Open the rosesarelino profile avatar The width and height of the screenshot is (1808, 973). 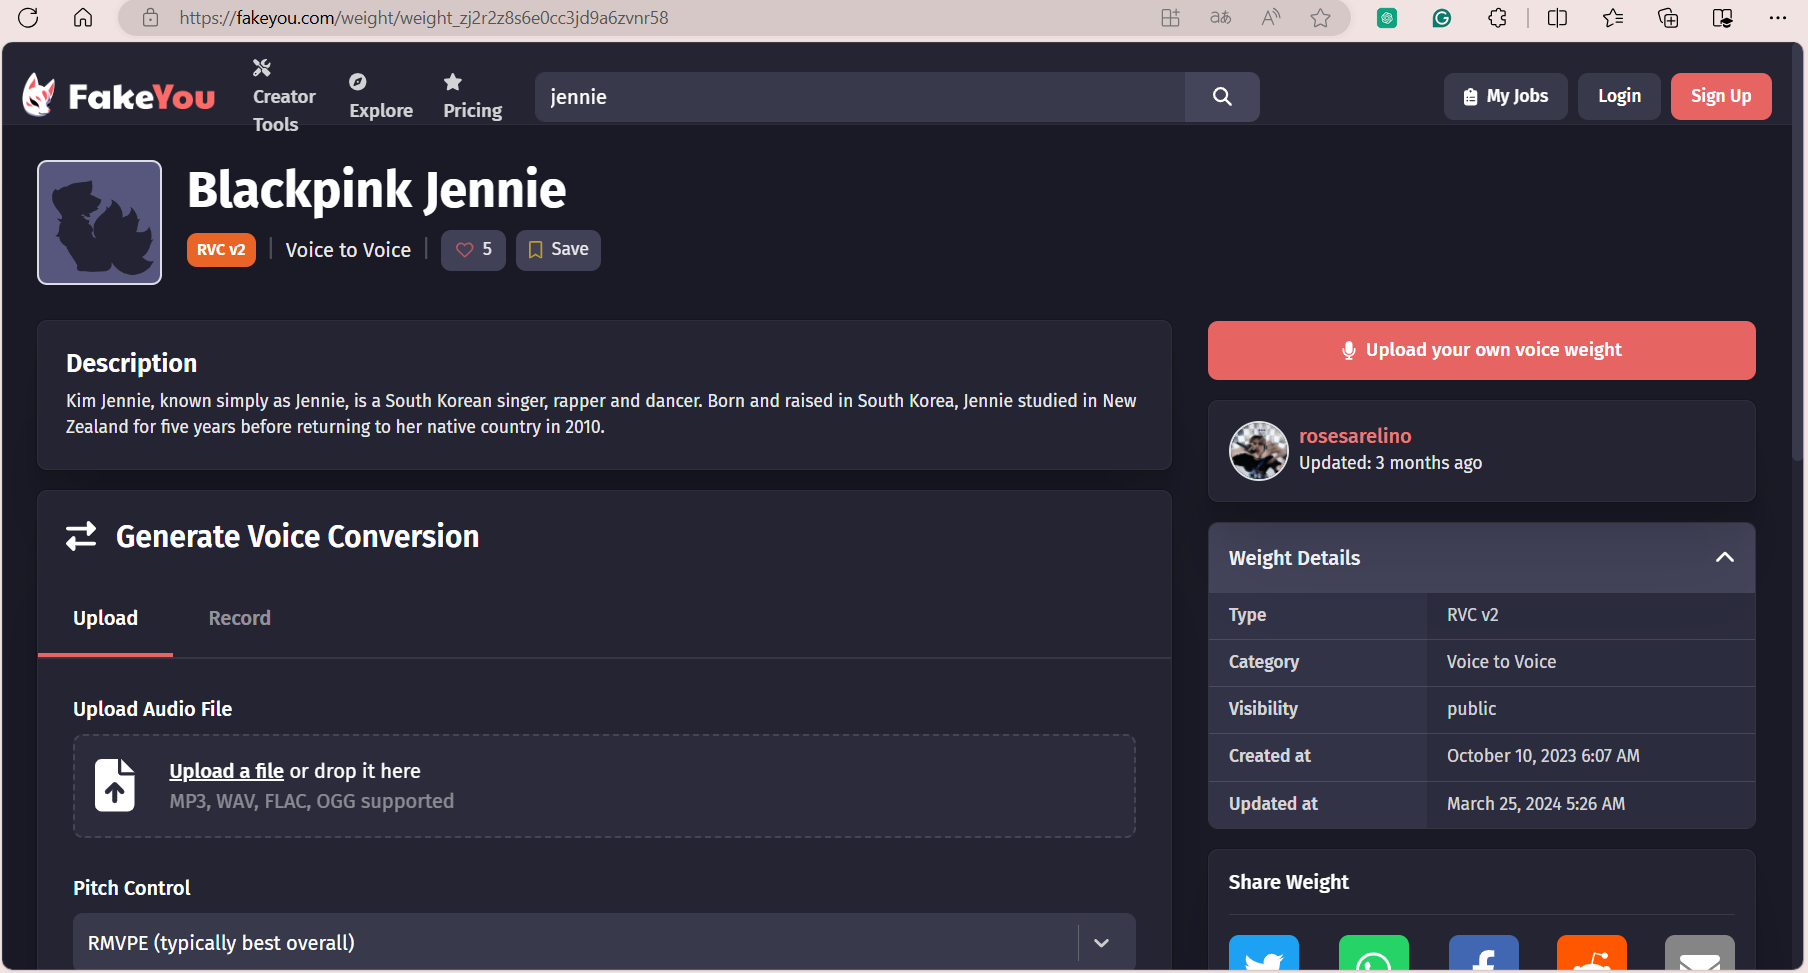tap(1259, 451)
